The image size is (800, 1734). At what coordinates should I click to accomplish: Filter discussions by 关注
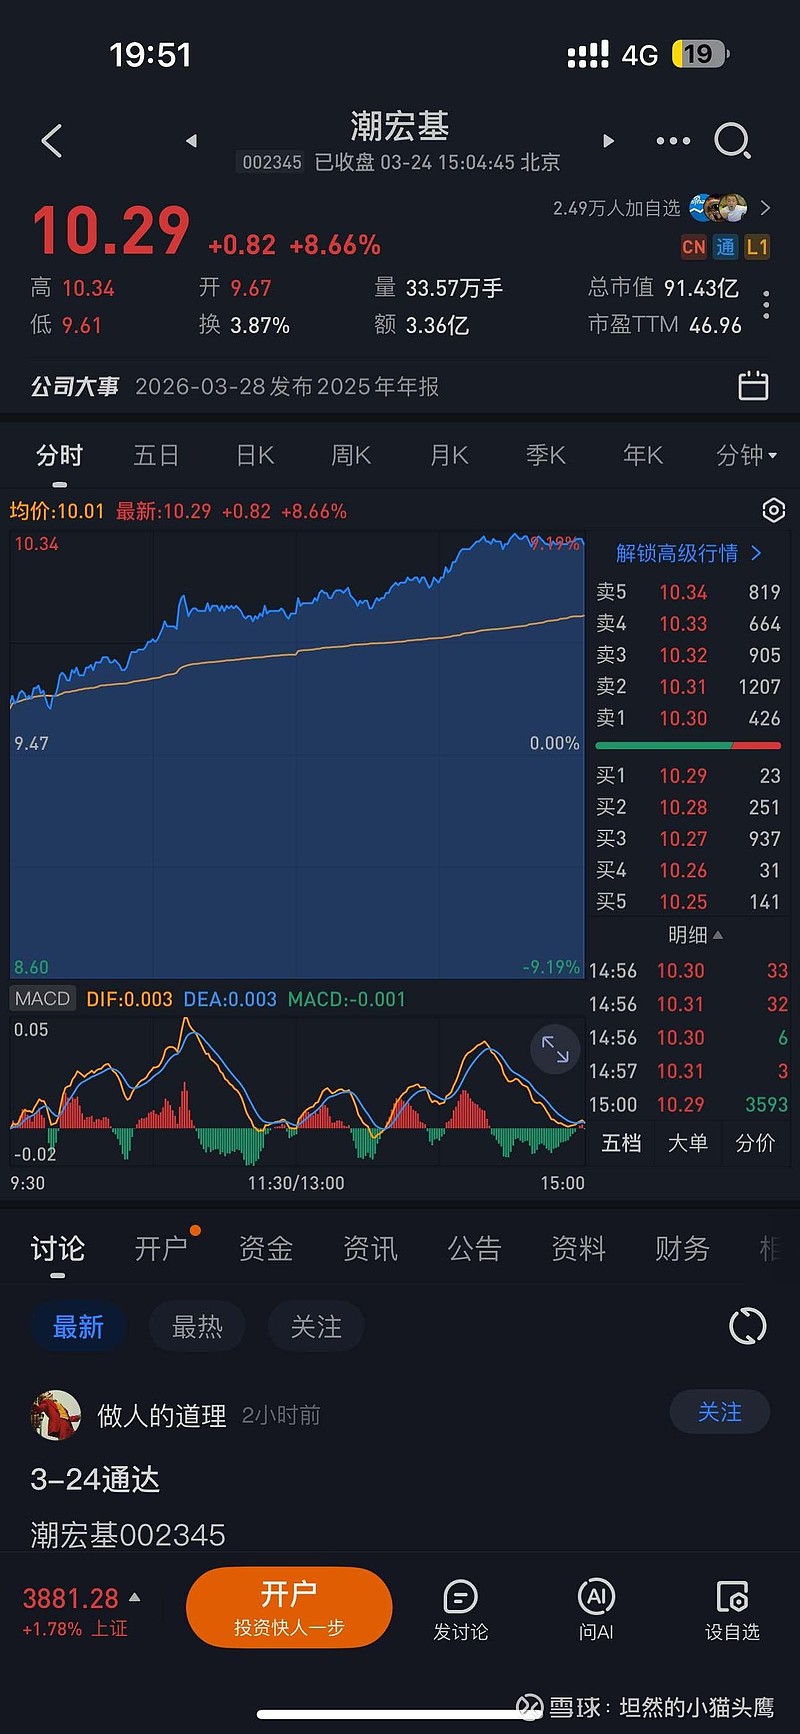(316, 1327)
